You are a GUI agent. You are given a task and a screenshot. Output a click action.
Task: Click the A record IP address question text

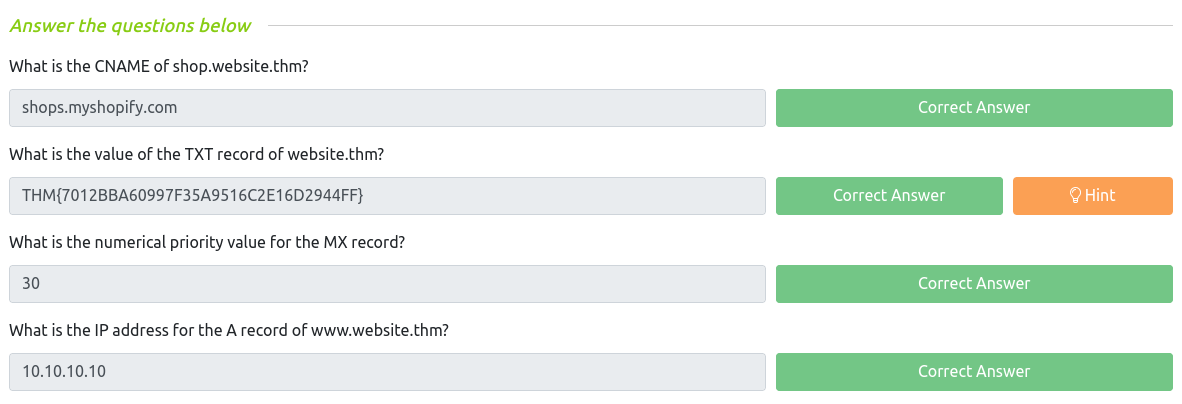coord(228,331)
